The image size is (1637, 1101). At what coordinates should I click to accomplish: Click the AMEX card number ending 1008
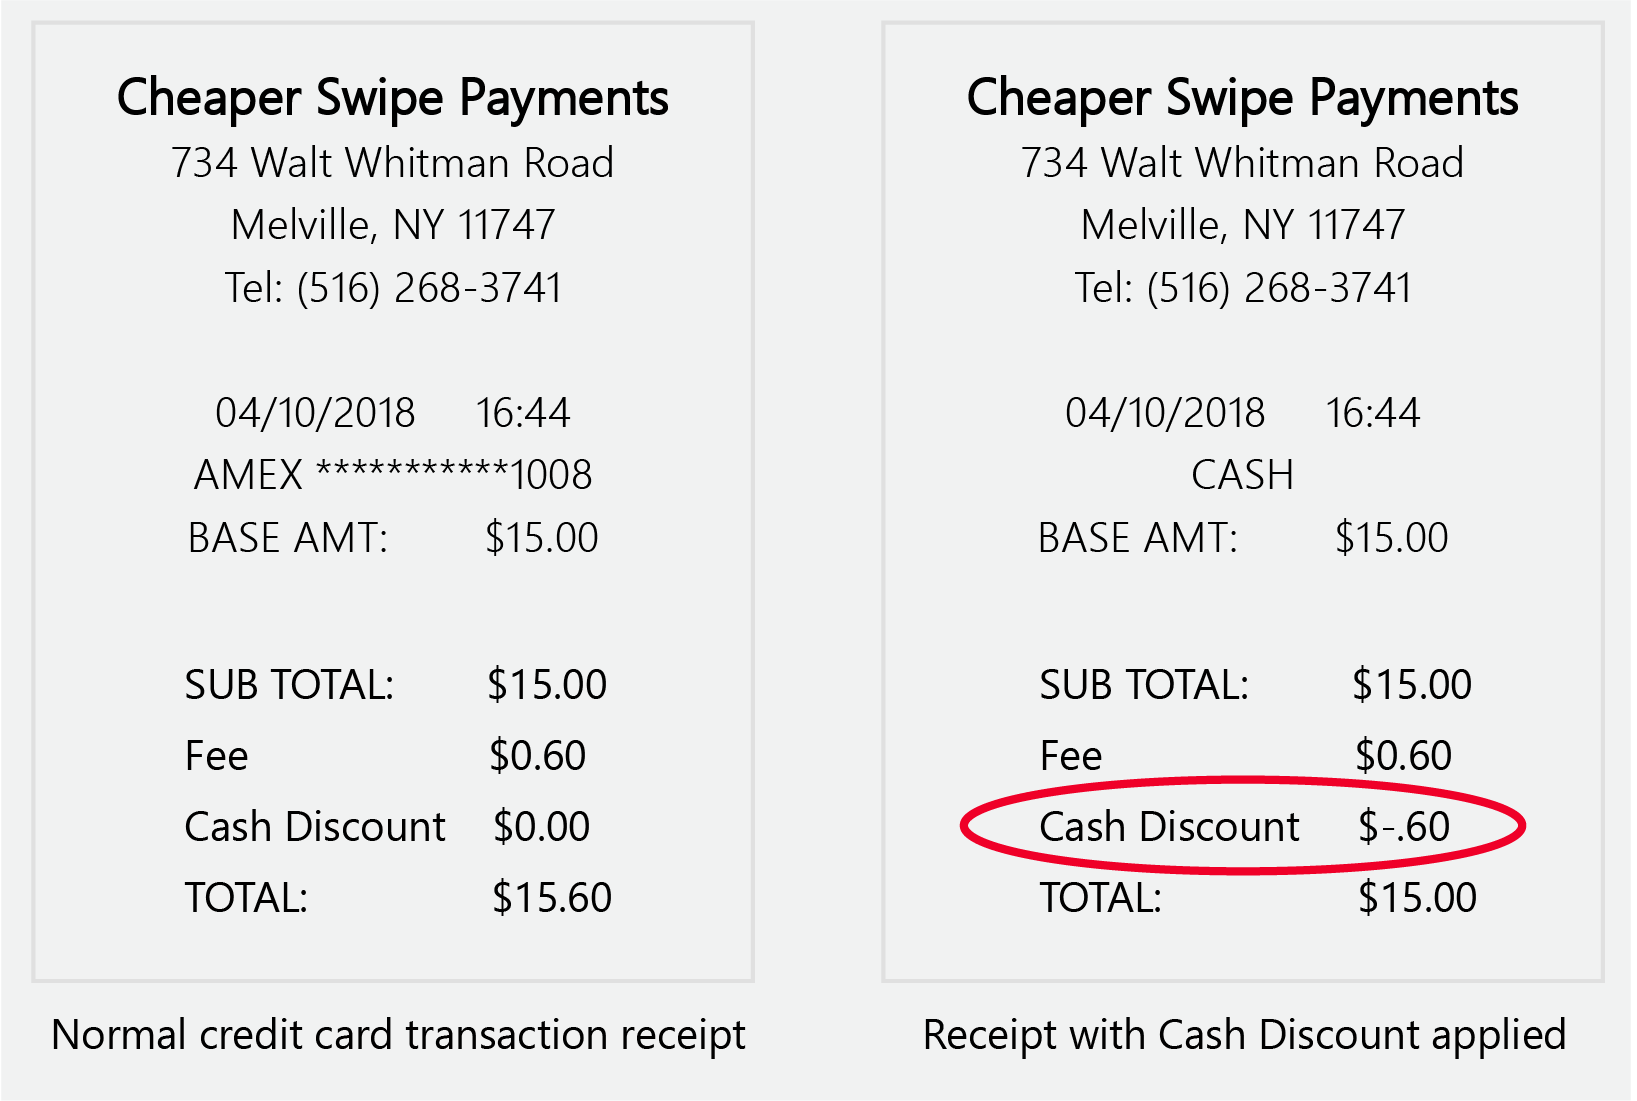(x=393, y=474)
